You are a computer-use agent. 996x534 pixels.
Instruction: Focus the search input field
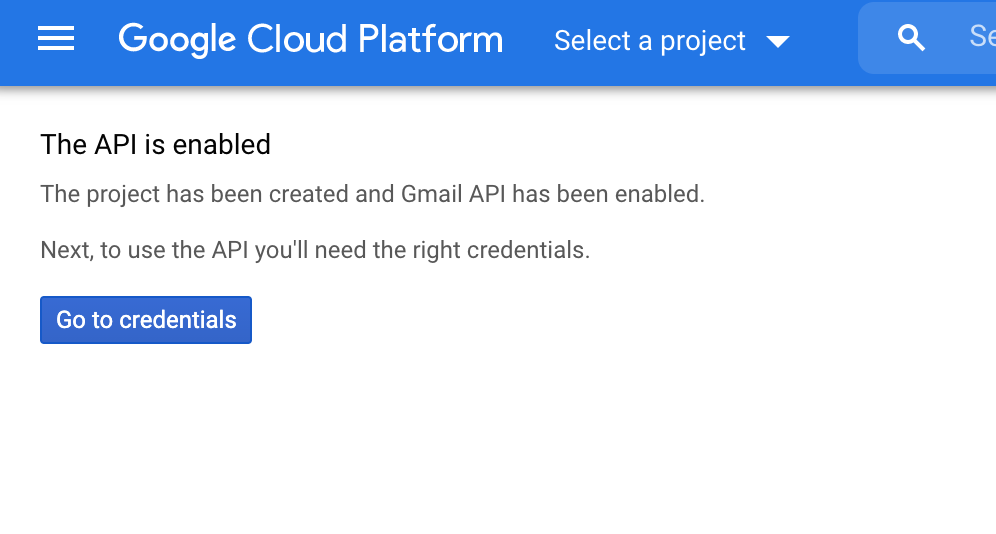click(x=927, y=38)
